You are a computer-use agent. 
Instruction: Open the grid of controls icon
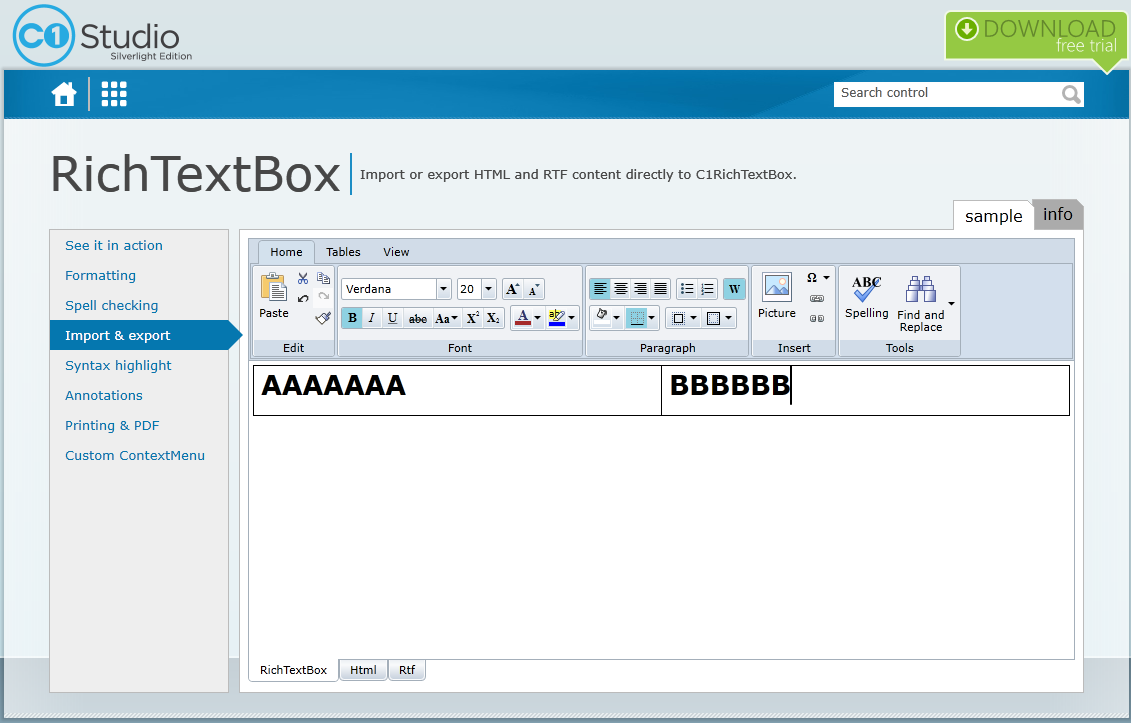click(114, 94)
